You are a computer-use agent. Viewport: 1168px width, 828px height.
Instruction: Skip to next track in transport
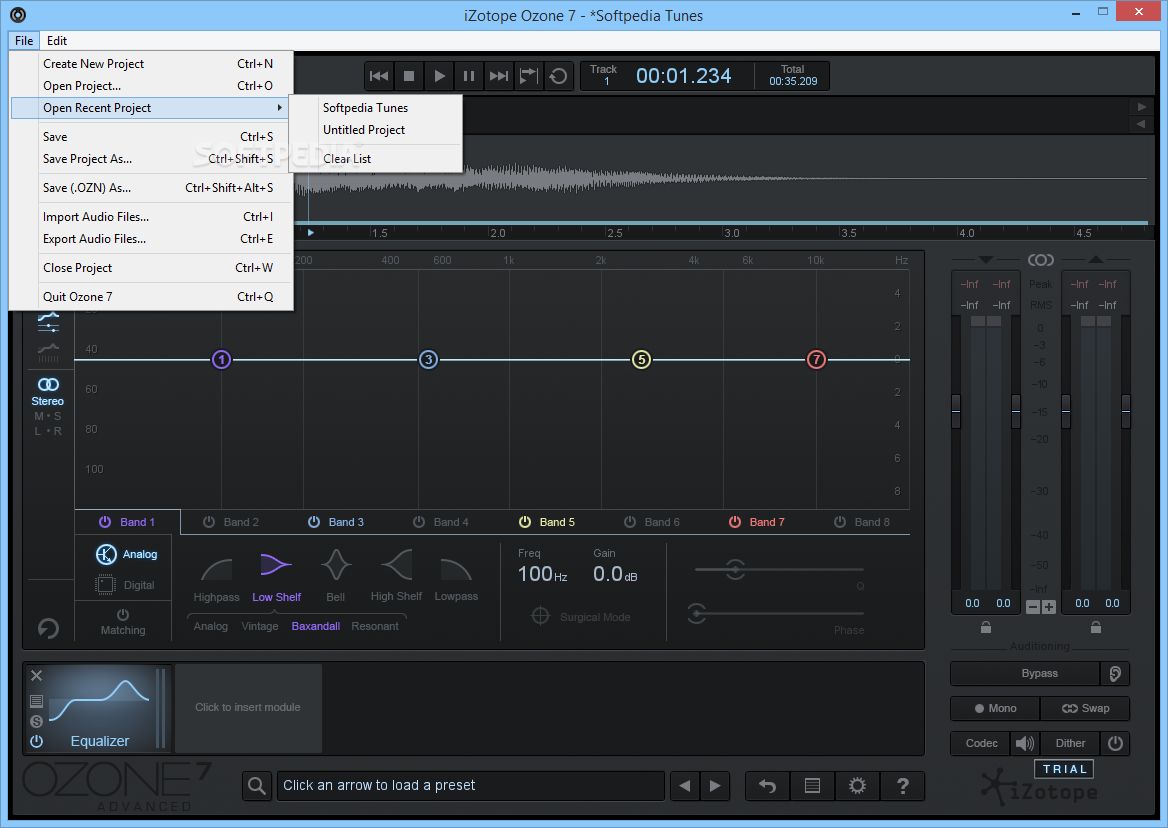[499, 76]
